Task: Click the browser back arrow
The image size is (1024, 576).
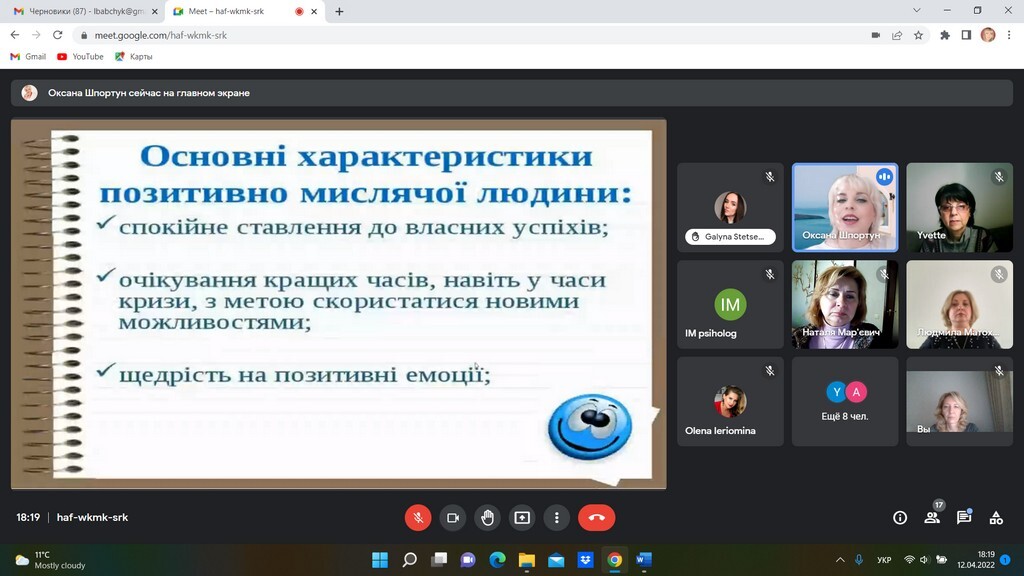Action: pyautogui.click(x=15, y=35)
